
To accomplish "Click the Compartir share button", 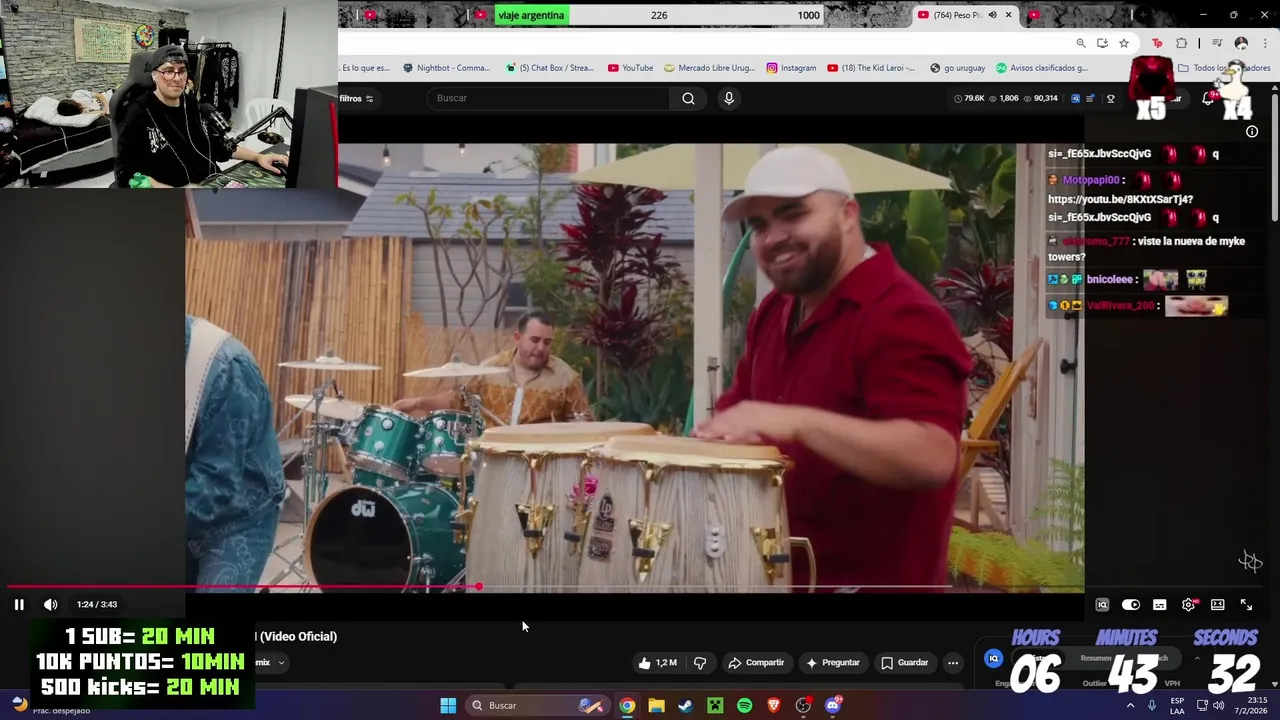I will tap(756, 662).
